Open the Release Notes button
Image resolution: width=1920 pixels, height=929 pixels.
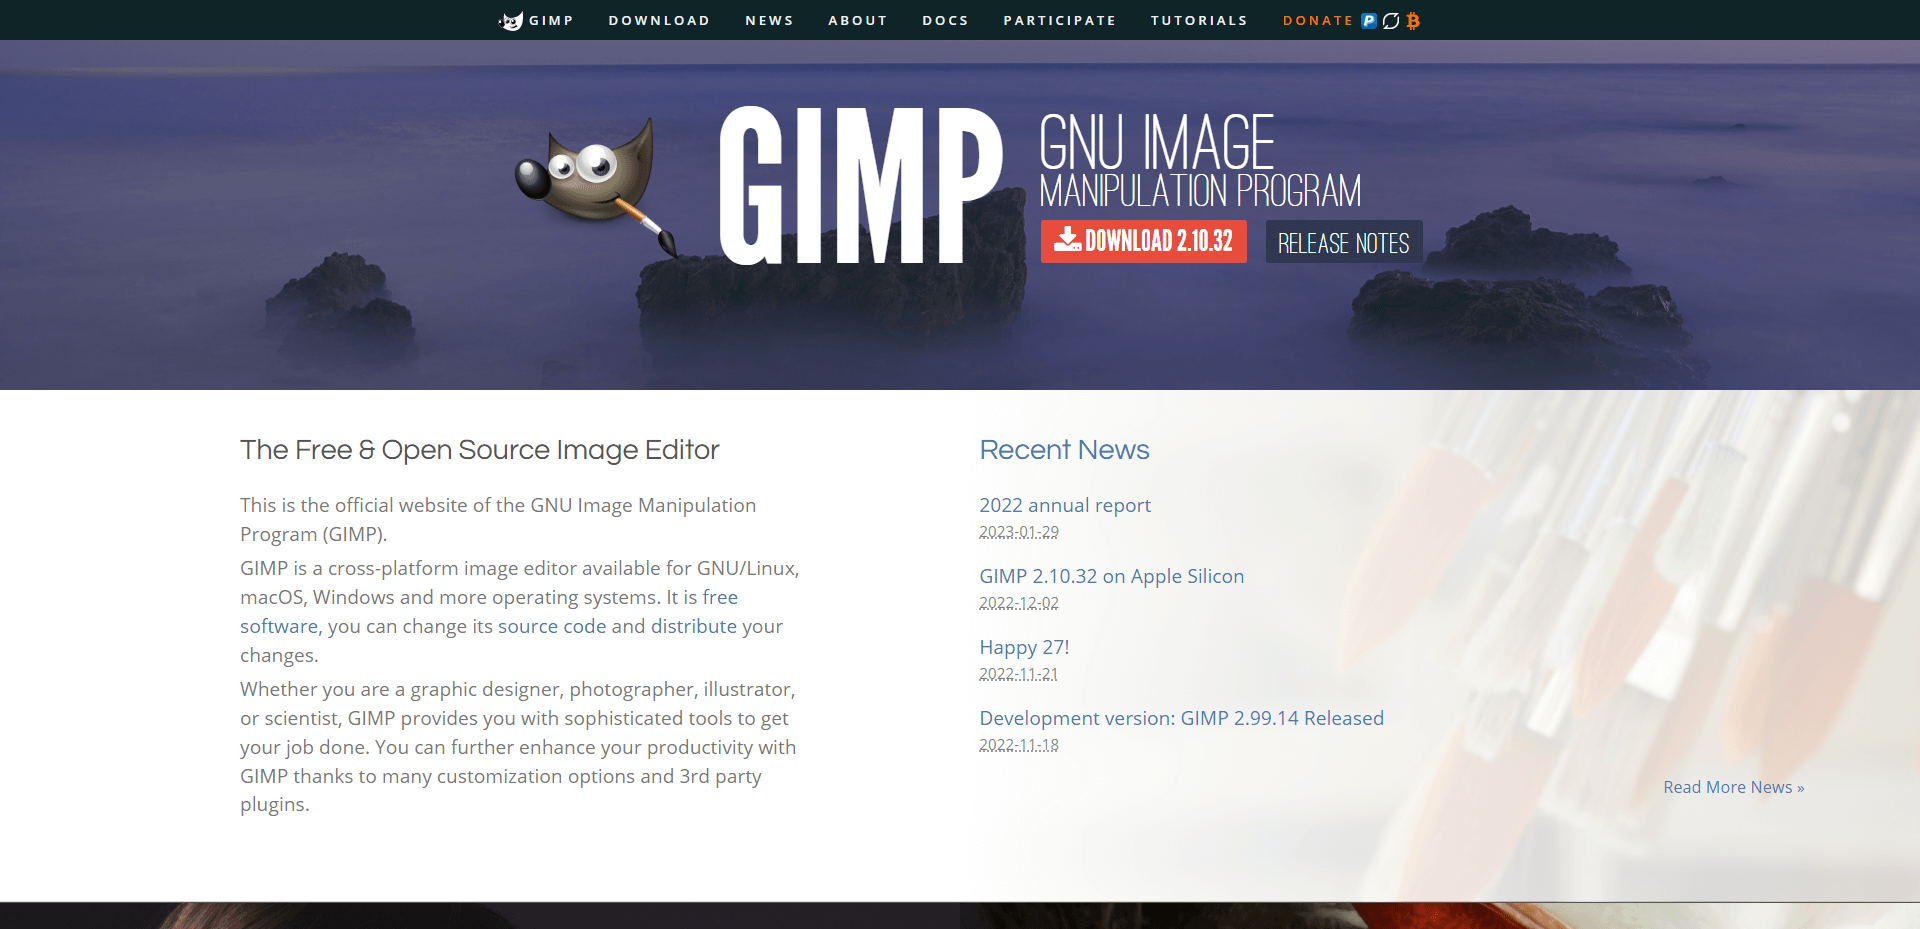click(1344, 242)
